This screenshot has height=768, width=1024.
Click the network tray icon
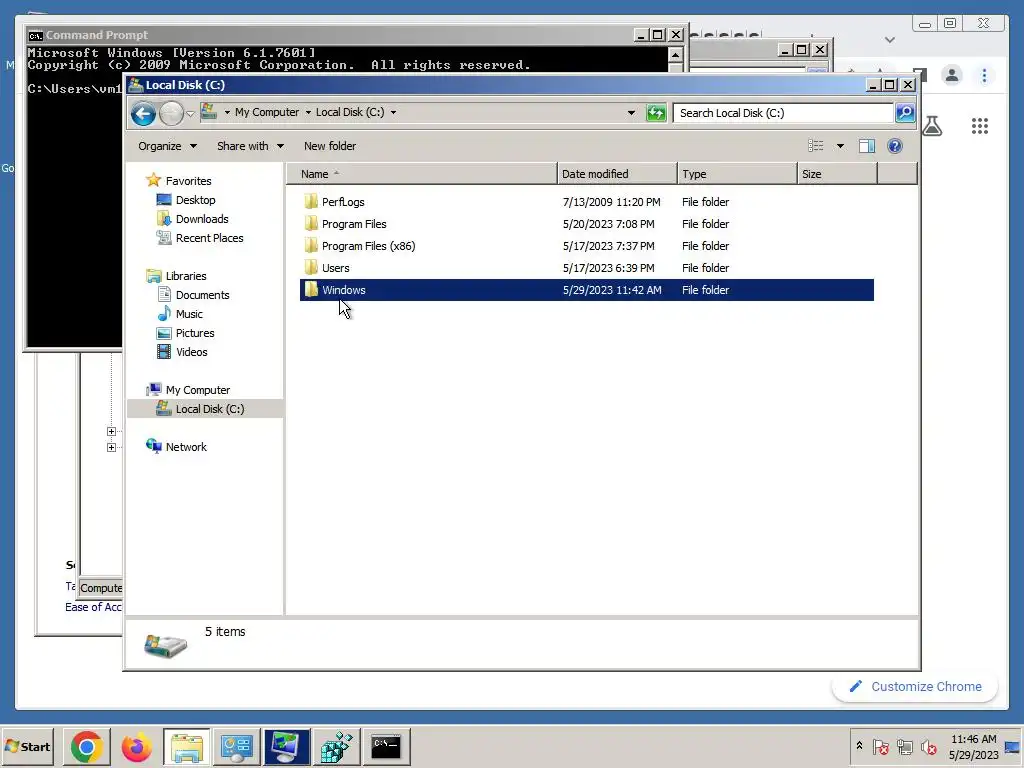(x=904, y=746)
